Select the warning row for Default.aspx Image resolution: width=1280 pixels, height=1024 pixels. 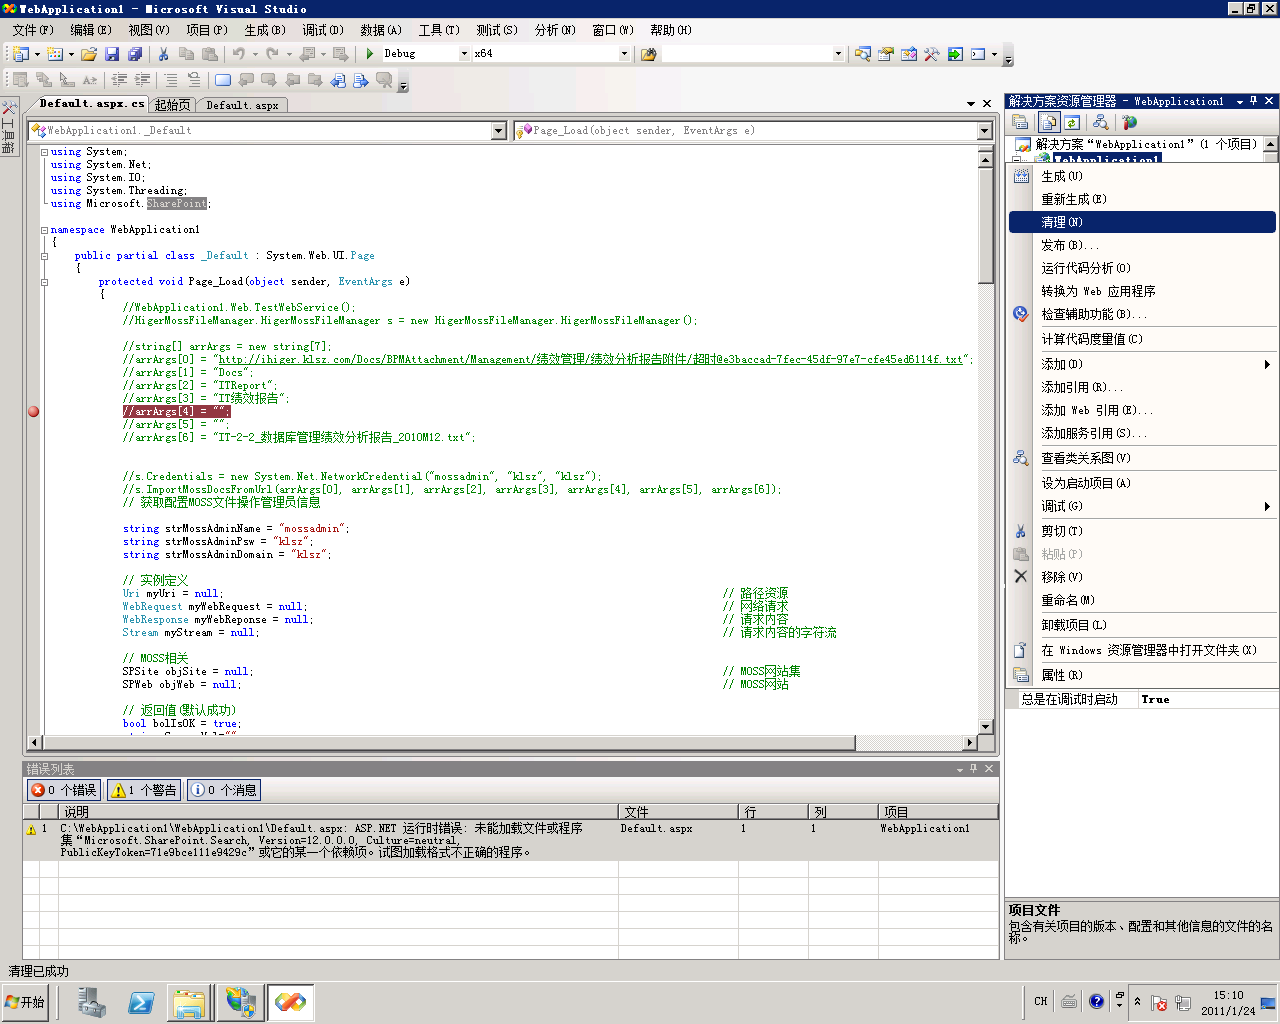[511, 840]
